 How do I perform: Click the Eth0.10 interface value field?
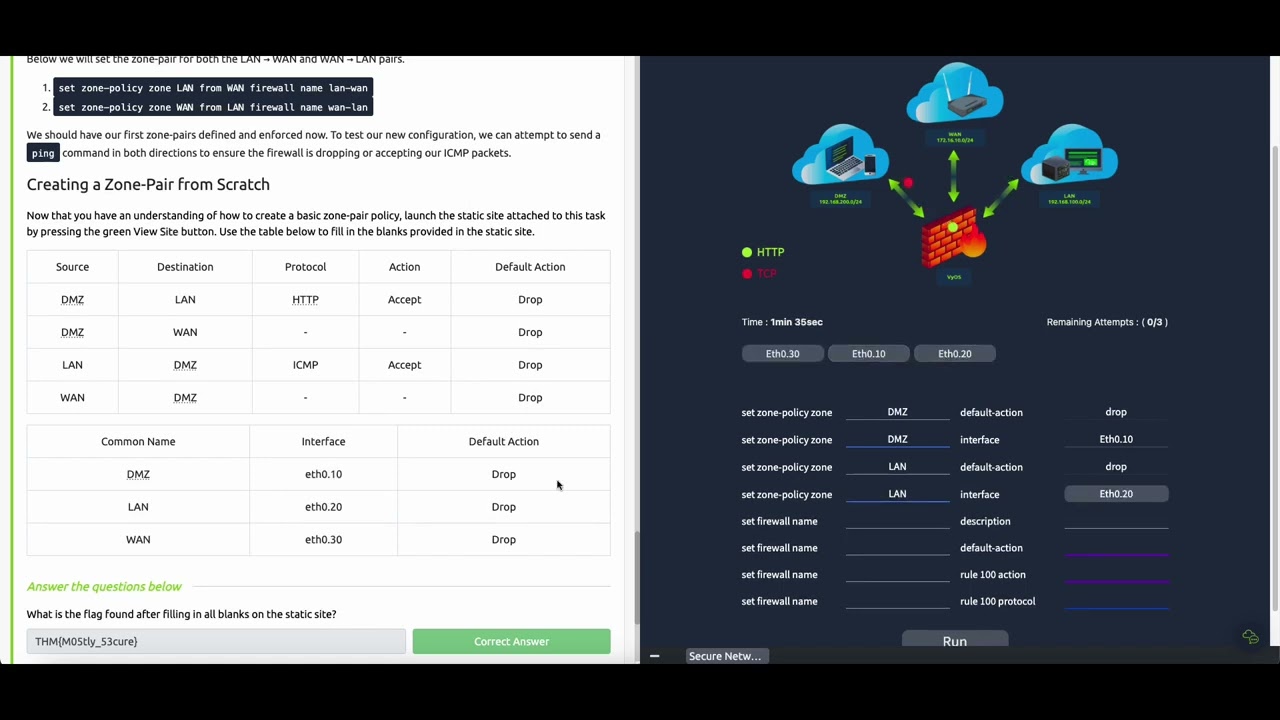pos(1116,439)
